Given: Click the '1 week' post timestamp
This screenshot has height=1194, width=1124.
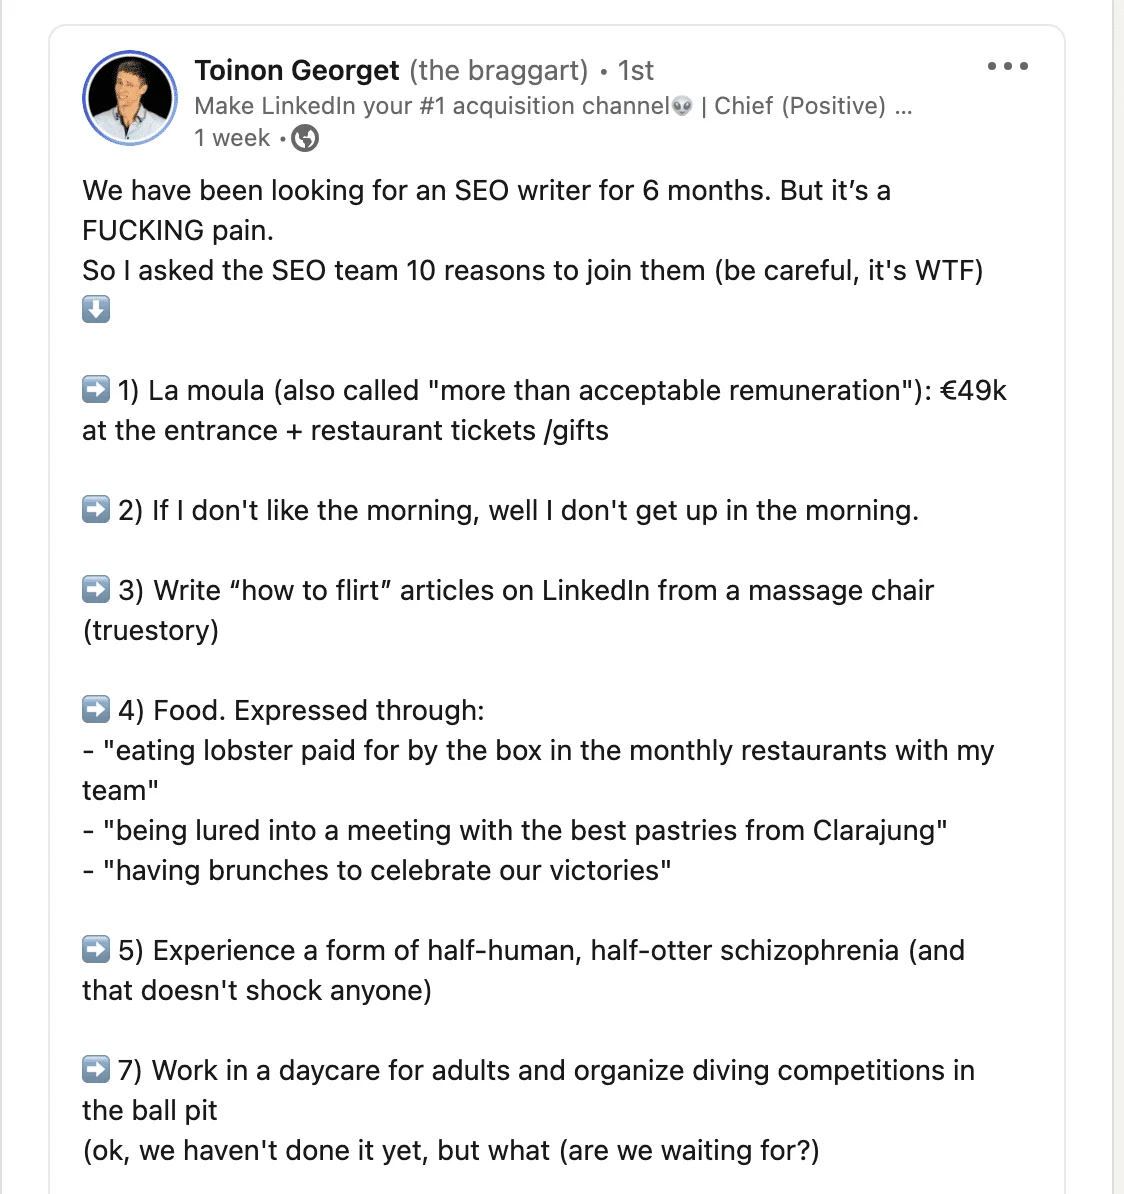Looking at the screenshot, I should [x=232, y=138].
